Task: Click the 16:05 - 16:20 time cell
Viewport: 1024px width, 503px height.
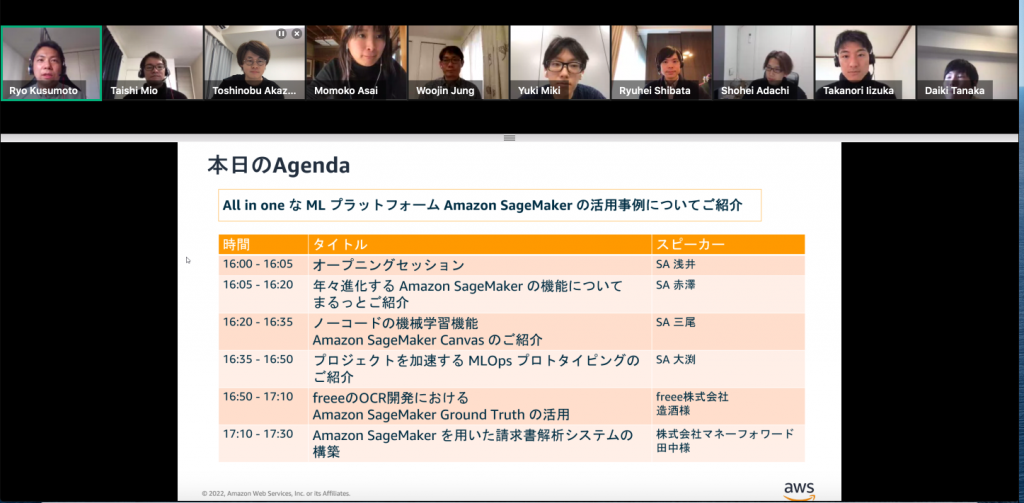Action: coord(263,294)
